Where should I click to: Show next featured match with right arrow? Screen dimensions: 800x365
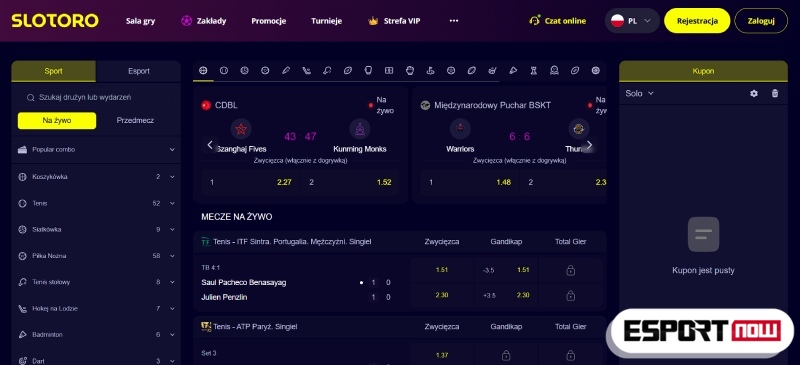[x=589, y=144]
